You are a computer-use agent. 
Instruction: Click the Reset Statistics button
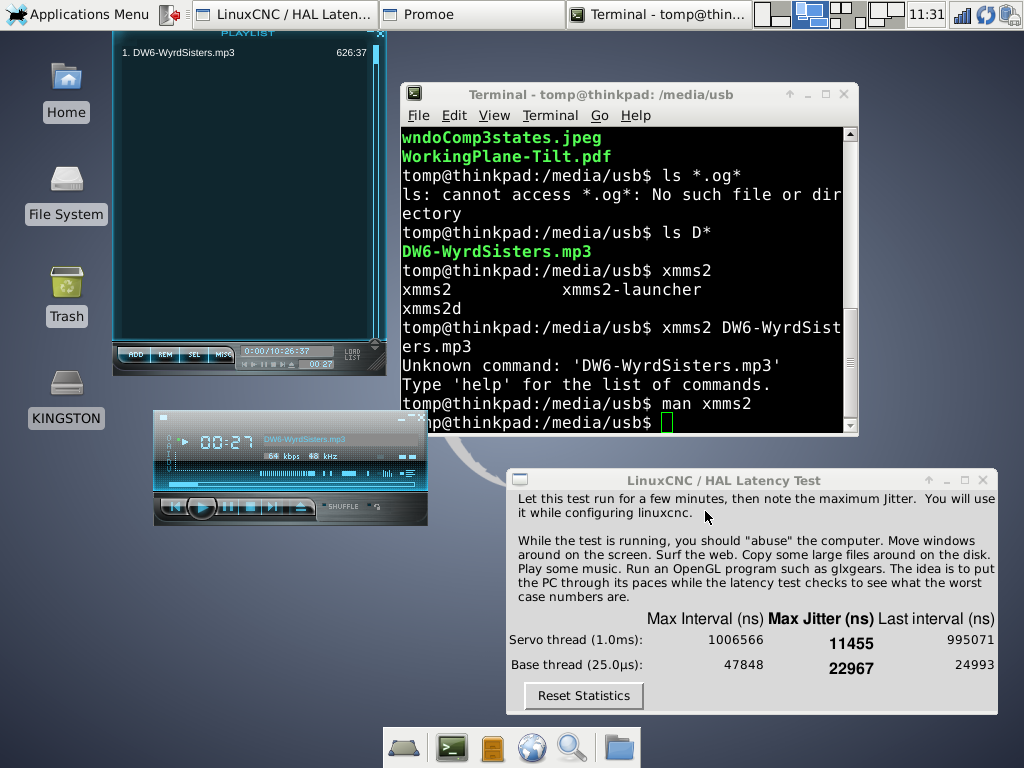point(584,695)
